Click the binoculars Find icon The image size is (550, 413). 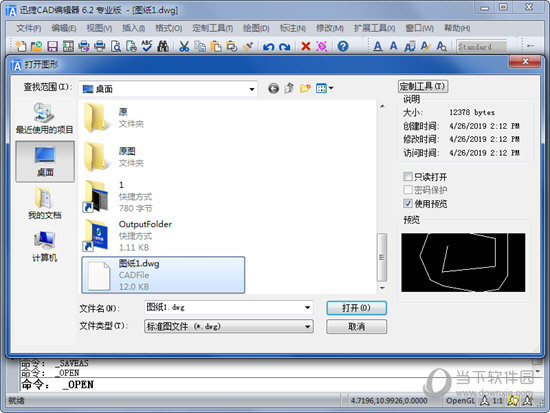point(163,46)
